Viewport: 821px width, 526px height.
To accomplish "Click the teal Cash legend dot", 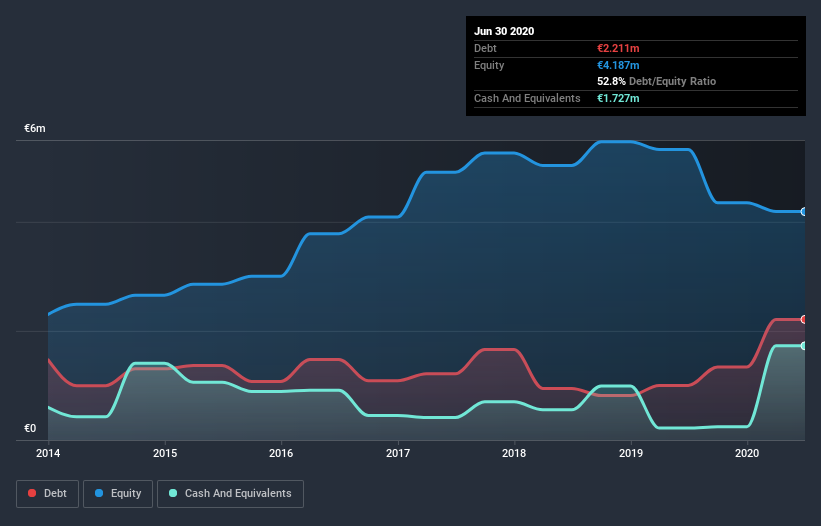I will tap(173, 493).
